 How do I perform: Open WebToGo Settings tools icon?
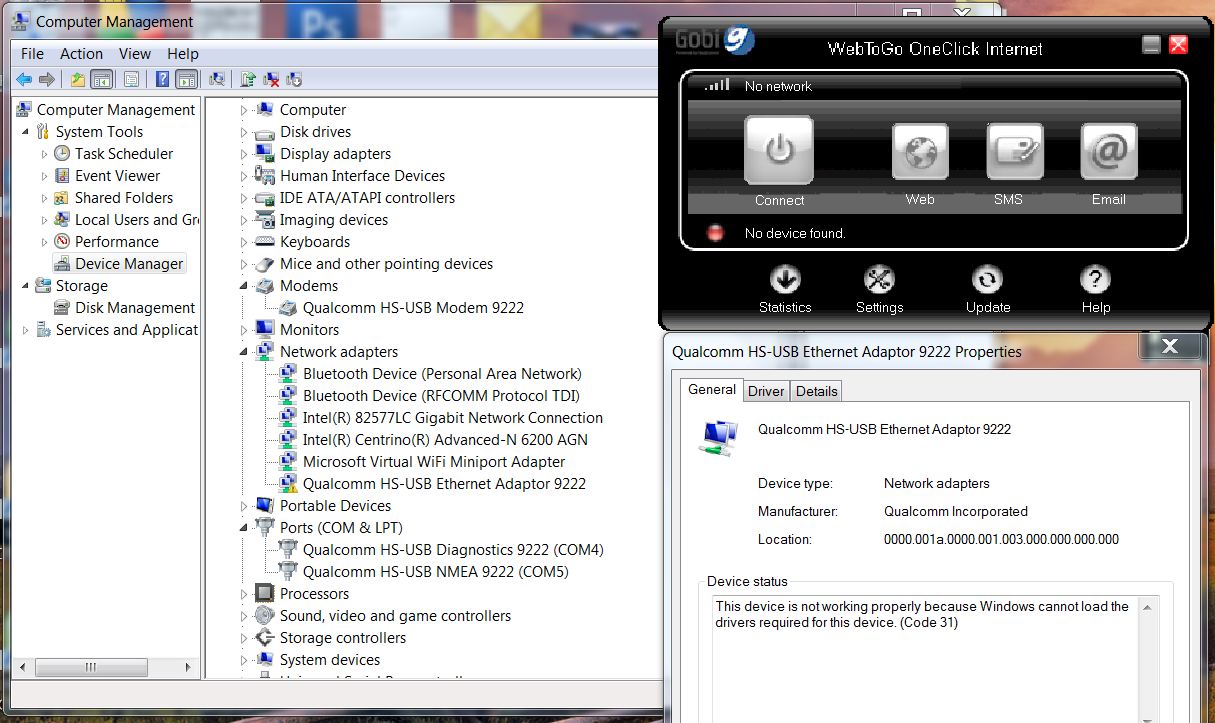pyautogui.click(x=879, y=280)
